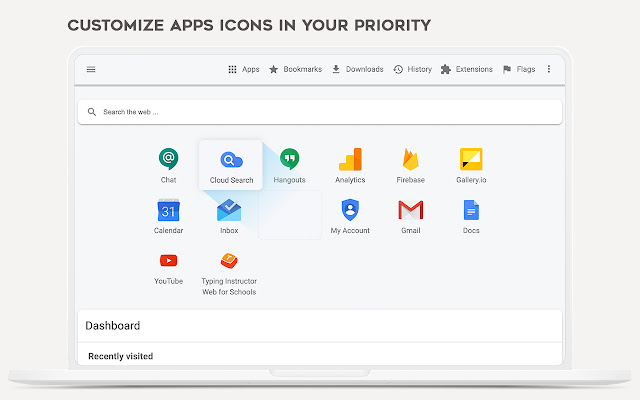Open the Calendar app icon

pos(169,210)
